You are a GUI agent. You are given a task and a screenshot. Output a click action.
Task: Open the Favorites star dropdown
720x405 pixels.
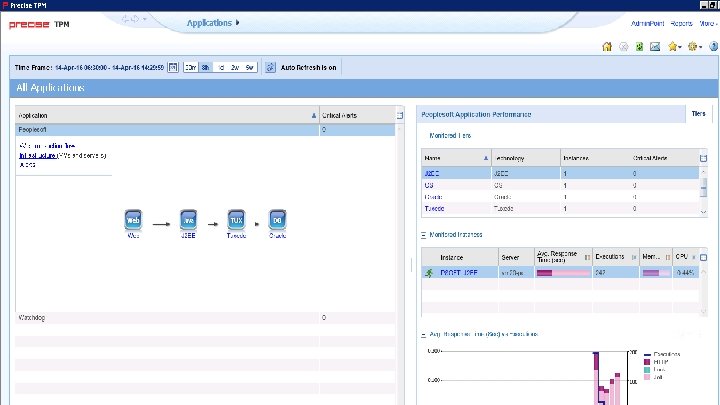pos(675,46)
